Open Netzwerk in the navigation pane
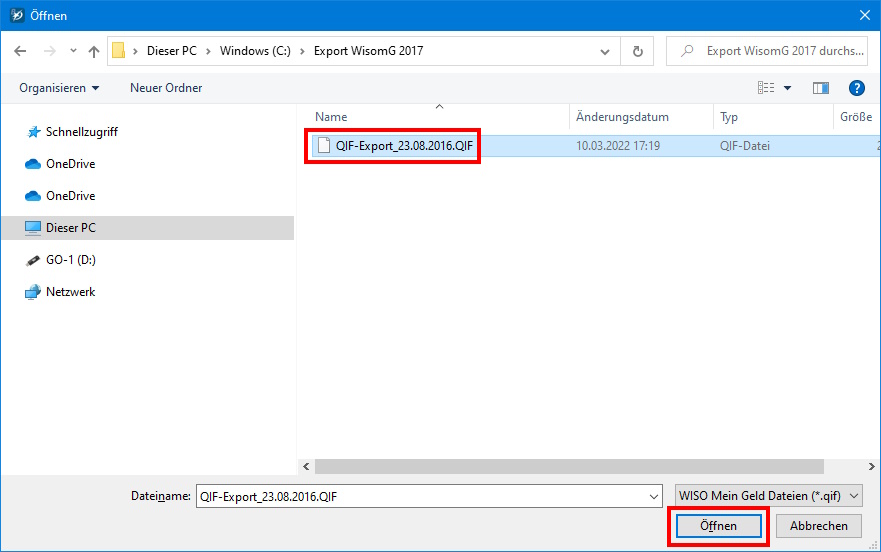 point(70,292)
